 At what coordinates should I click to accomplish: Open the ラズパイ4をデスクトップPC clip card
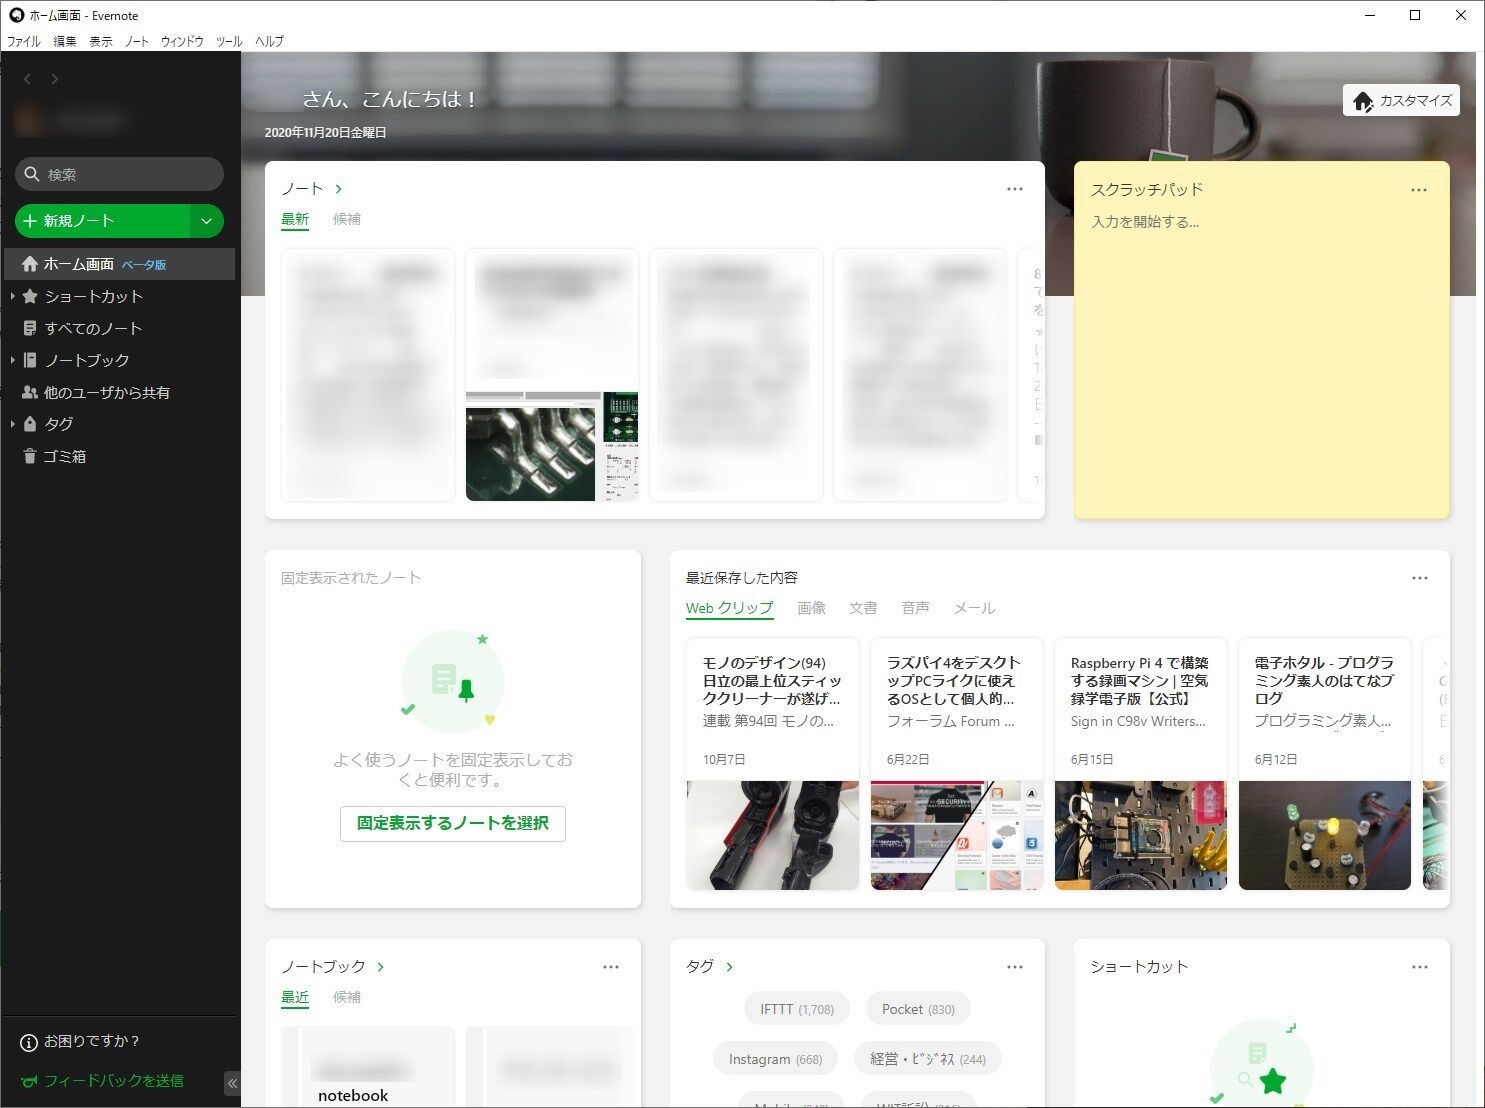(956, 764)
